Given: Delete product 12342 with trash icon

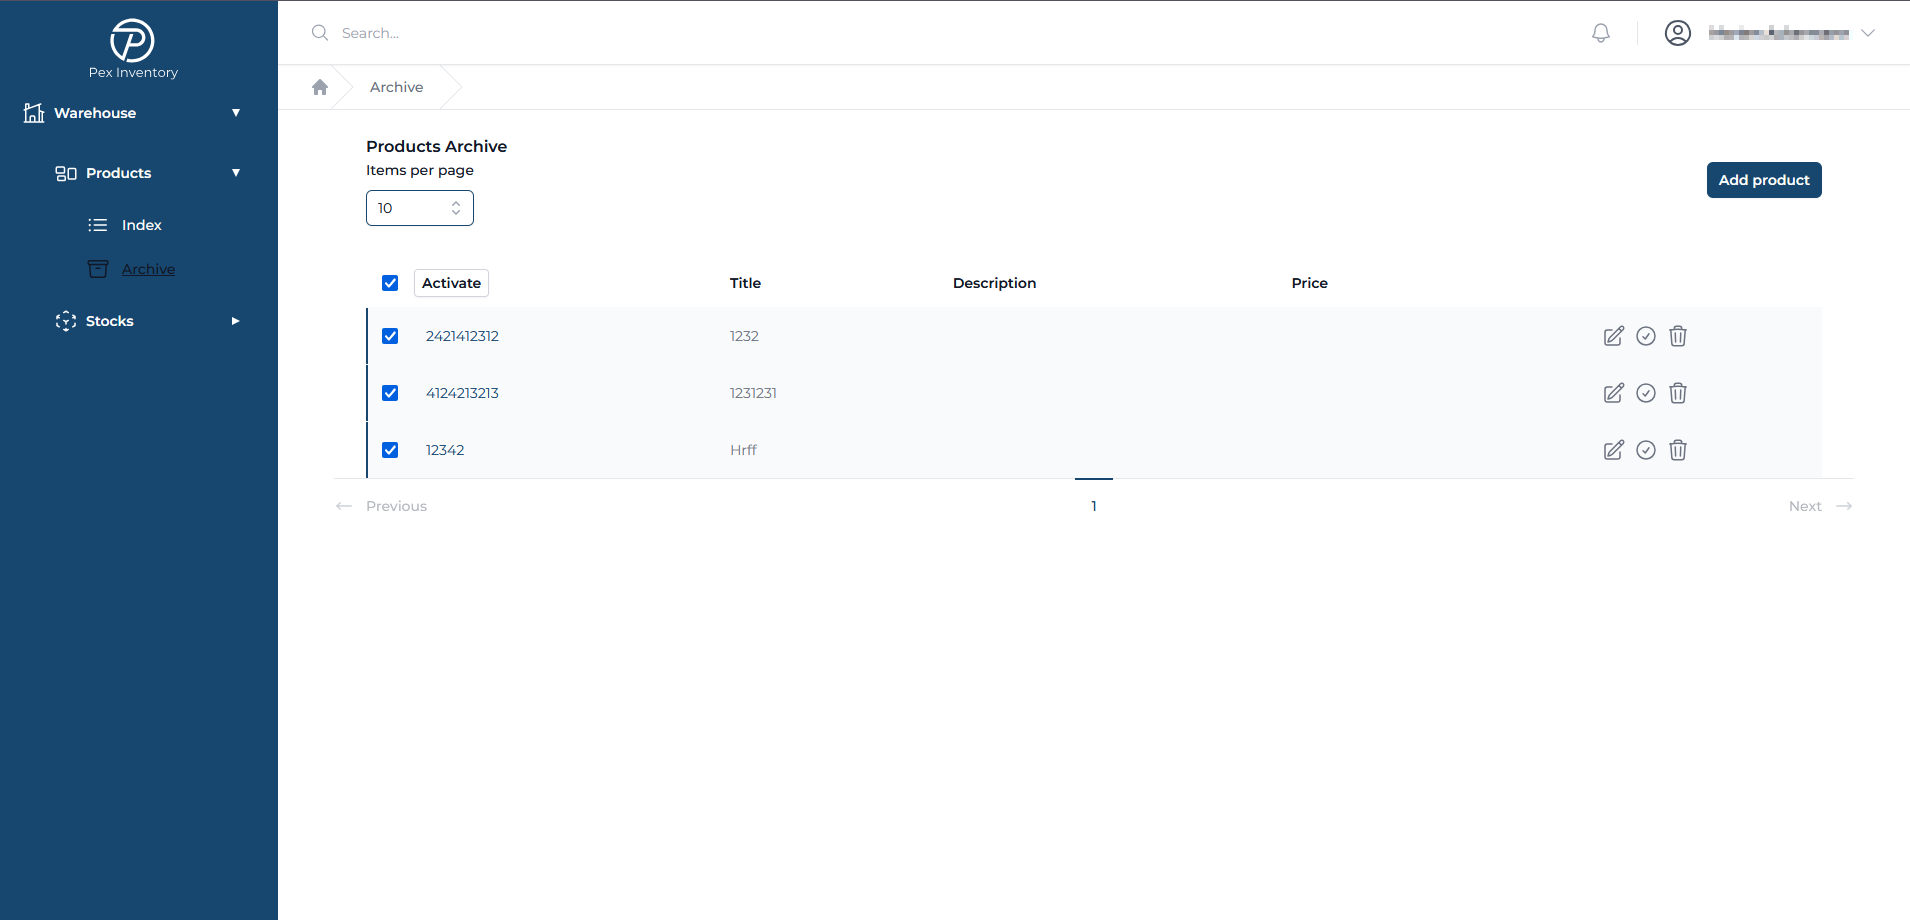Looking at the screenshot, I should [x=1677, y=450].
